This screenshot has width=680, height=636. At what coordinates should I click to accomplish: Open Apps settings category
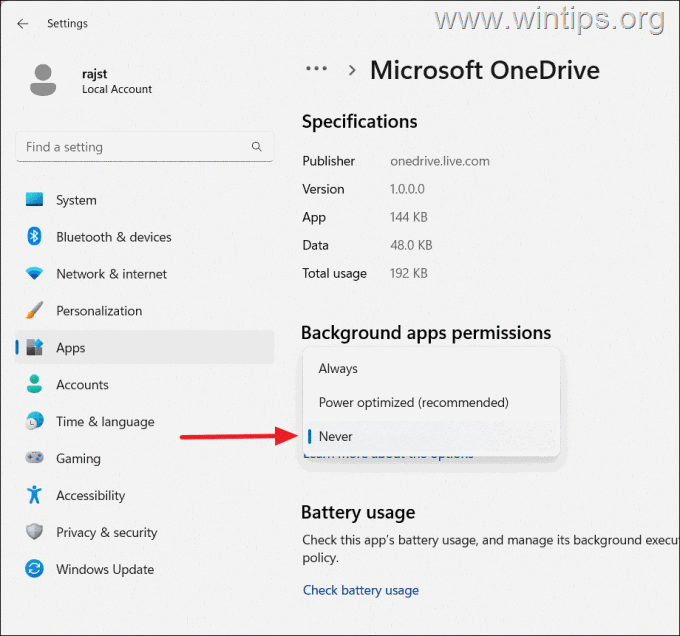coord(145,347)
